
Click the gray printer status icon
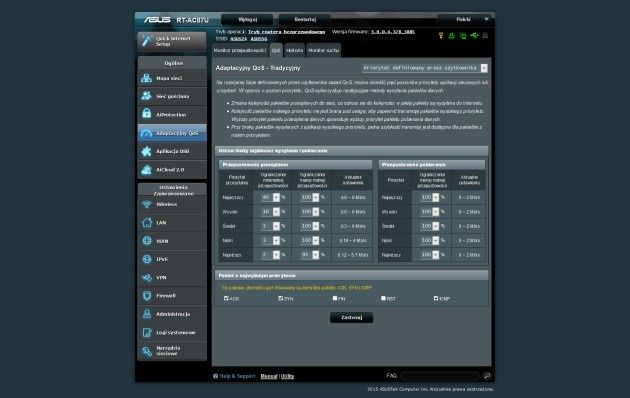click(485, 36)
